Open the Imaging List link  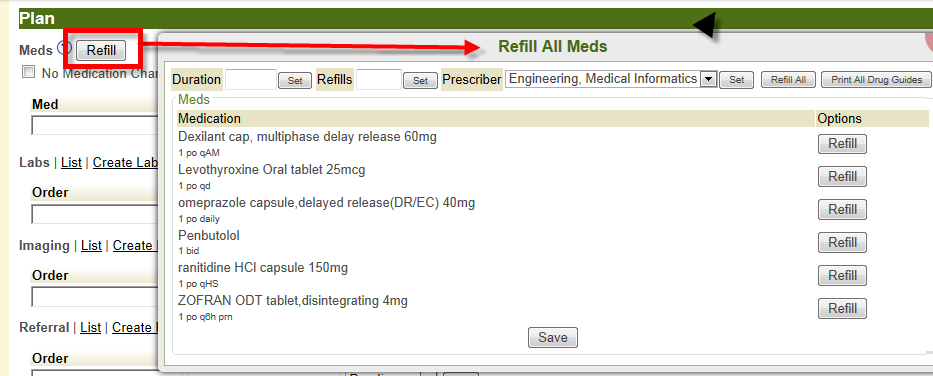click(92, 245)
